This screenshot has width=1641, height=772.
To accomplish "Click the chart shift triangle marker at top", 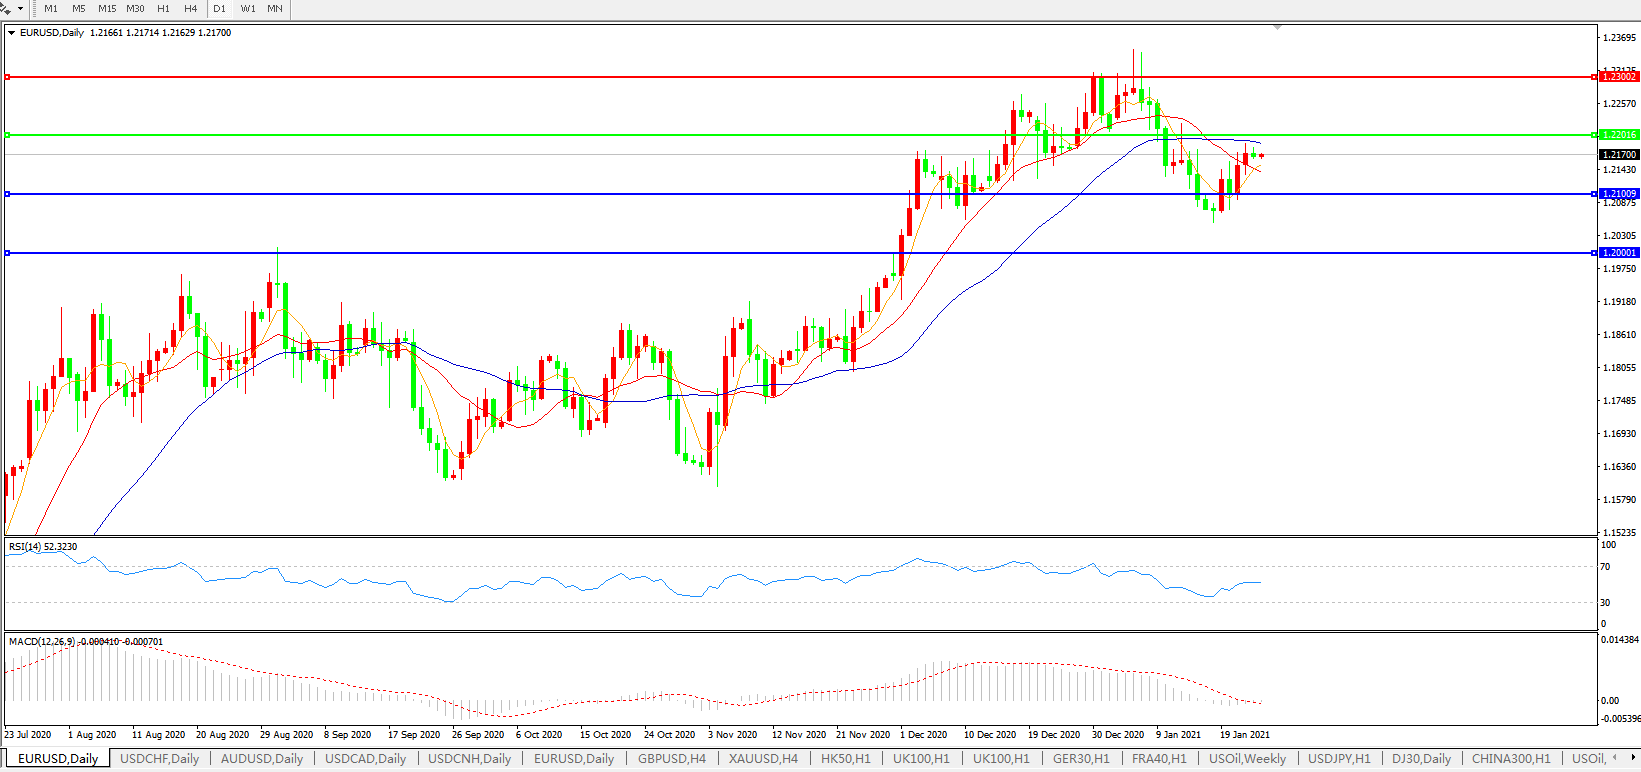I will [x=1277, y=27].
